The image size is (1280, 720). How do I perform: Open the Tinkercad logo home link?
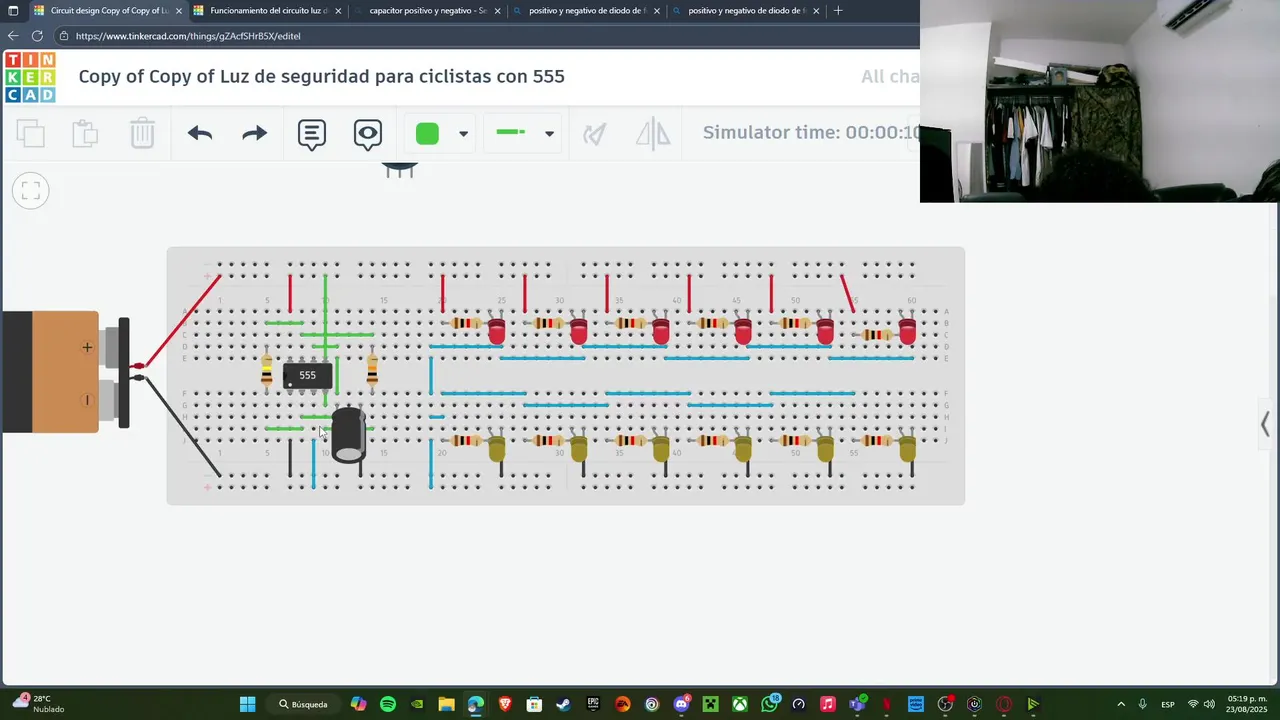click(x=30, y=77)
